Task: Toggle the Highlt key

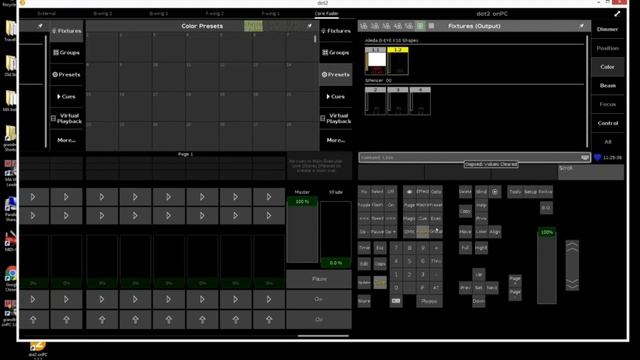Action: 482,248
